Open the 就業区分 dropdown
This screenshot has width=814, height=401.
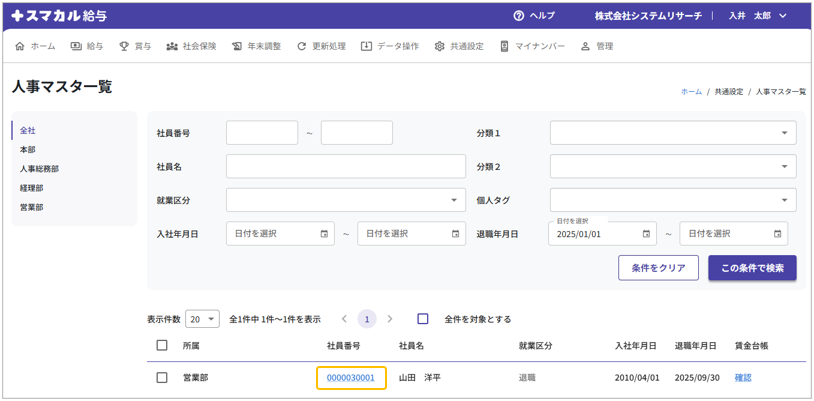pos(345,200)
